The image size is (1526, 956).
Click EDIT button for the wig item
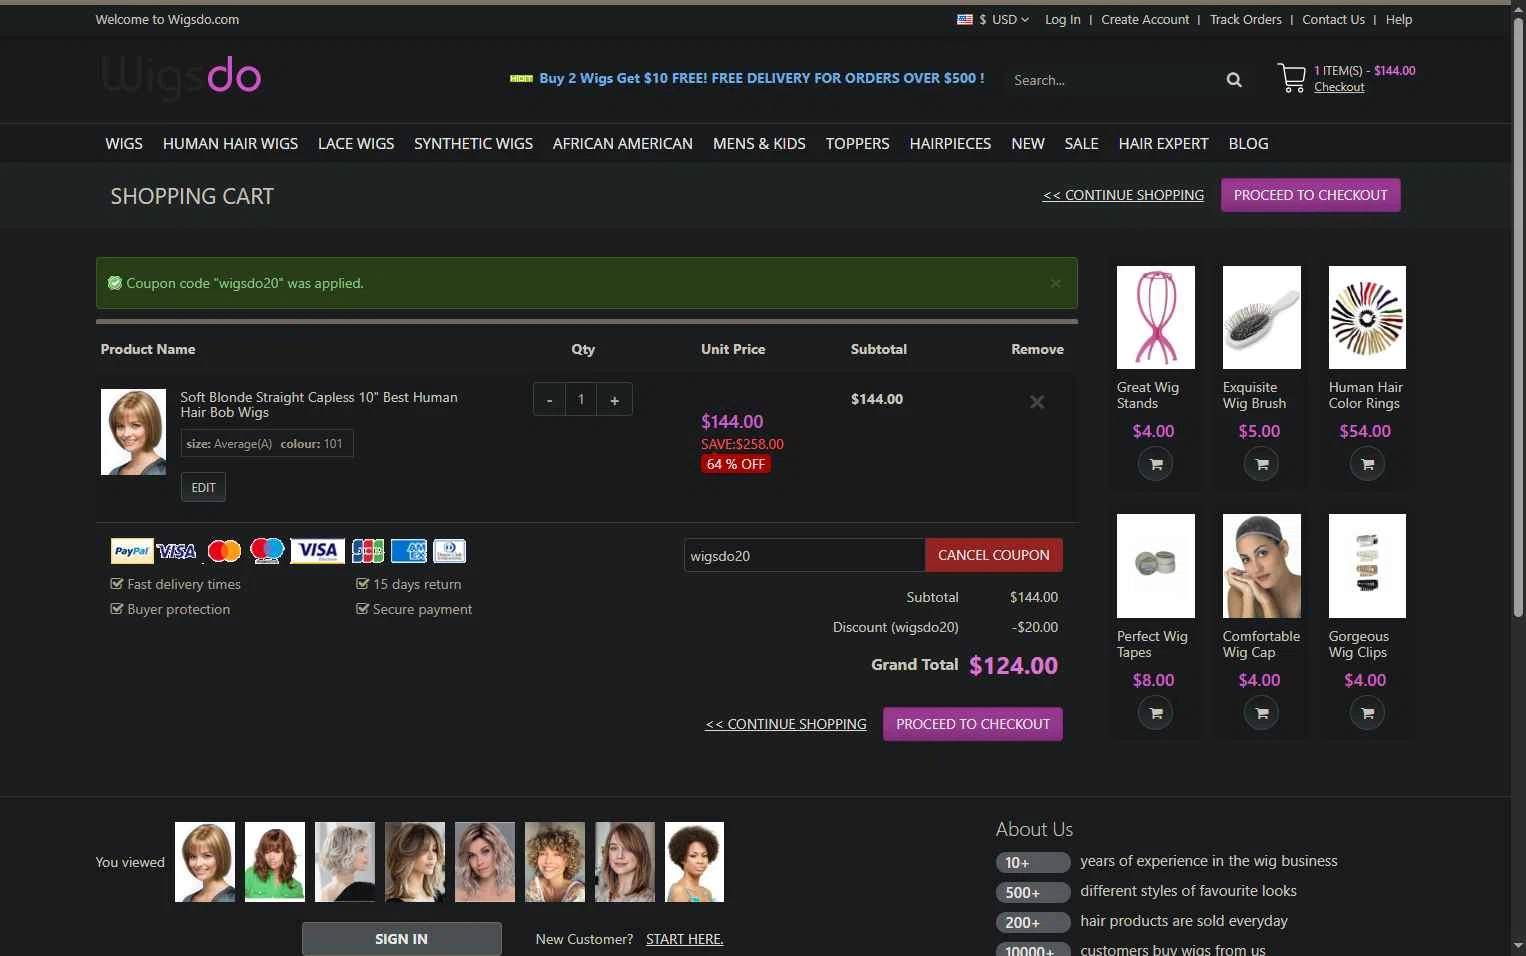click(203, 487)
